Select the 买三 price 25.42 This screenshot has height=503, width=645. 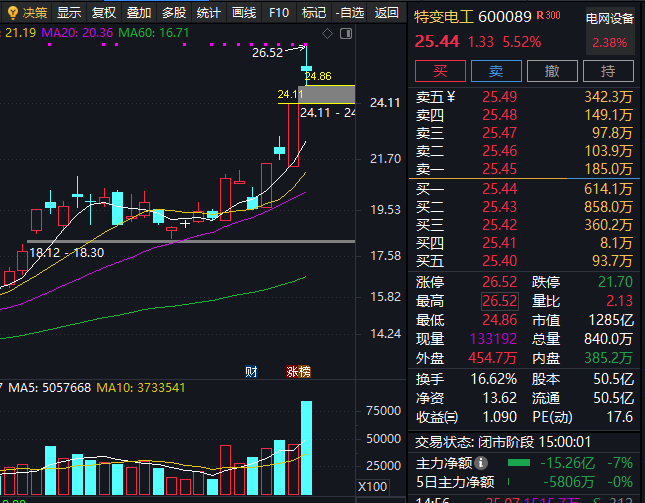(x=499, y=225)
